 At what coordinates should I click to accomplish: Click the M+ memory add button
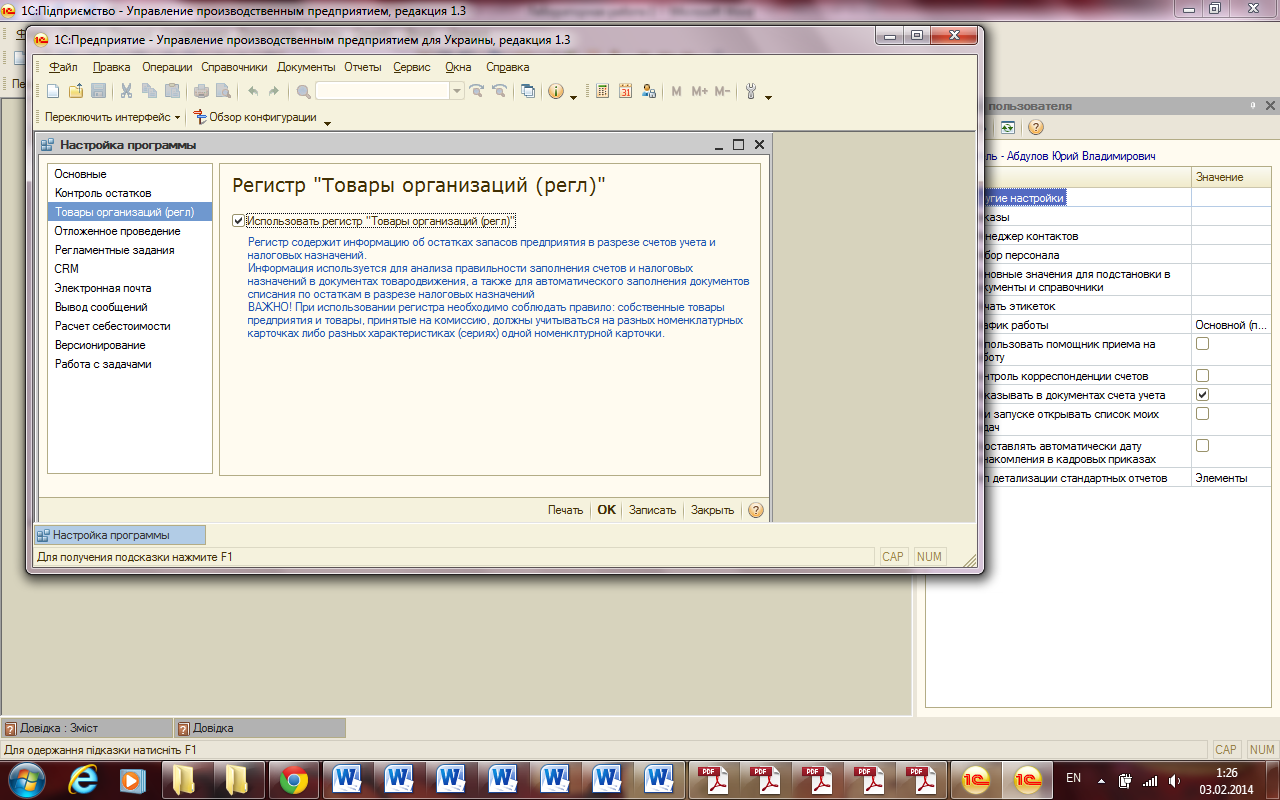pos(699,91)
